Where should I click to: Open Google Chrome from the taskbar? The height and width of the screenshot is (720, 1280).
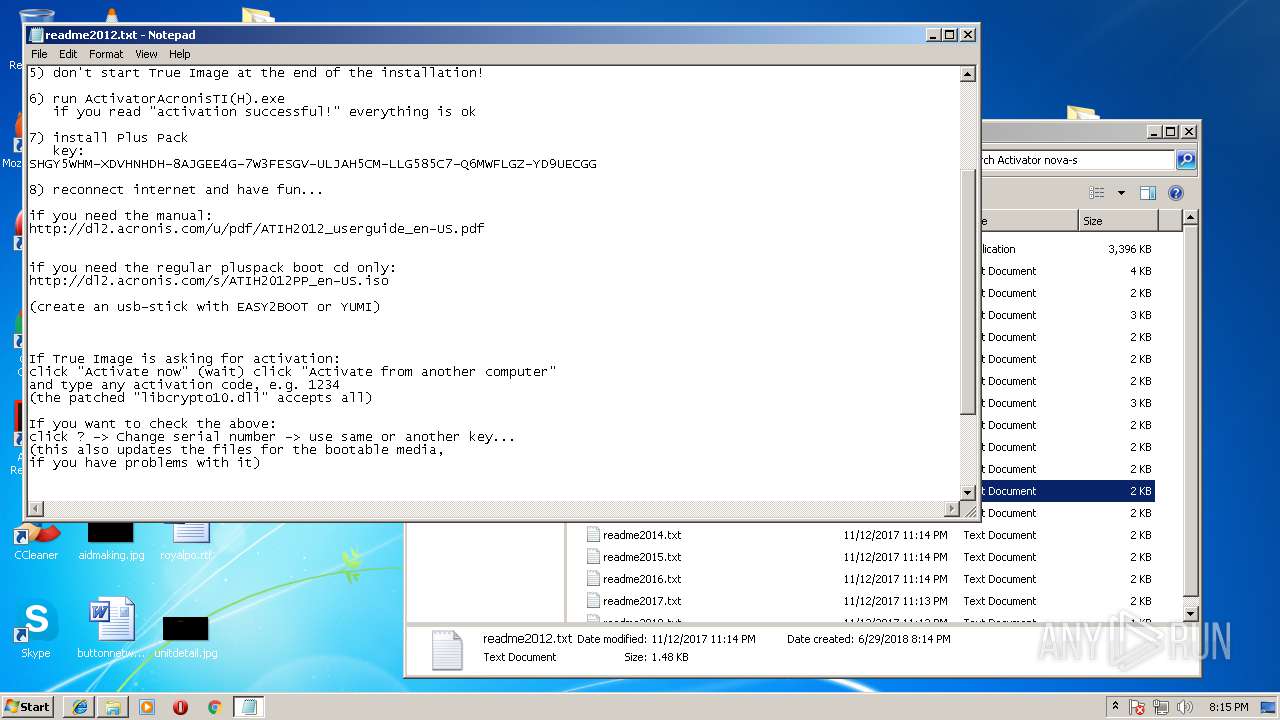pyautogui.click(x=214, y=707)
